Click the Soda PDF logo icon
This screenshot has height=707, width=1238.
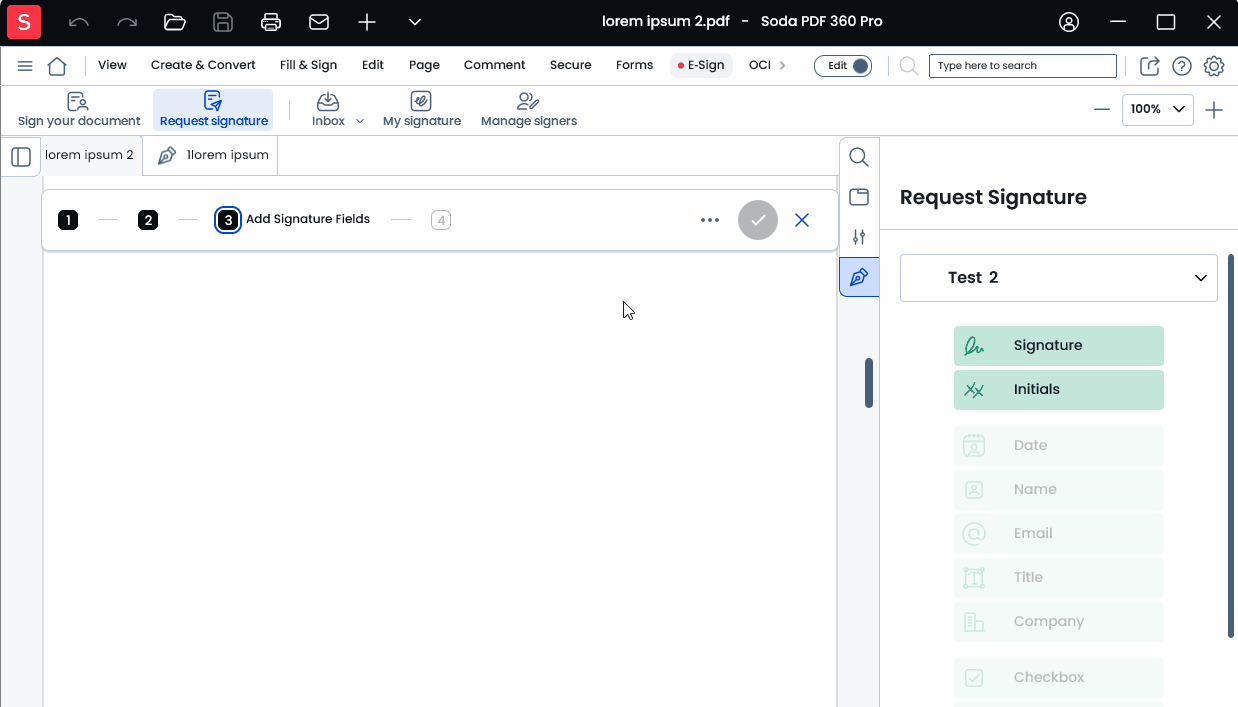click(x=24, y=21)
